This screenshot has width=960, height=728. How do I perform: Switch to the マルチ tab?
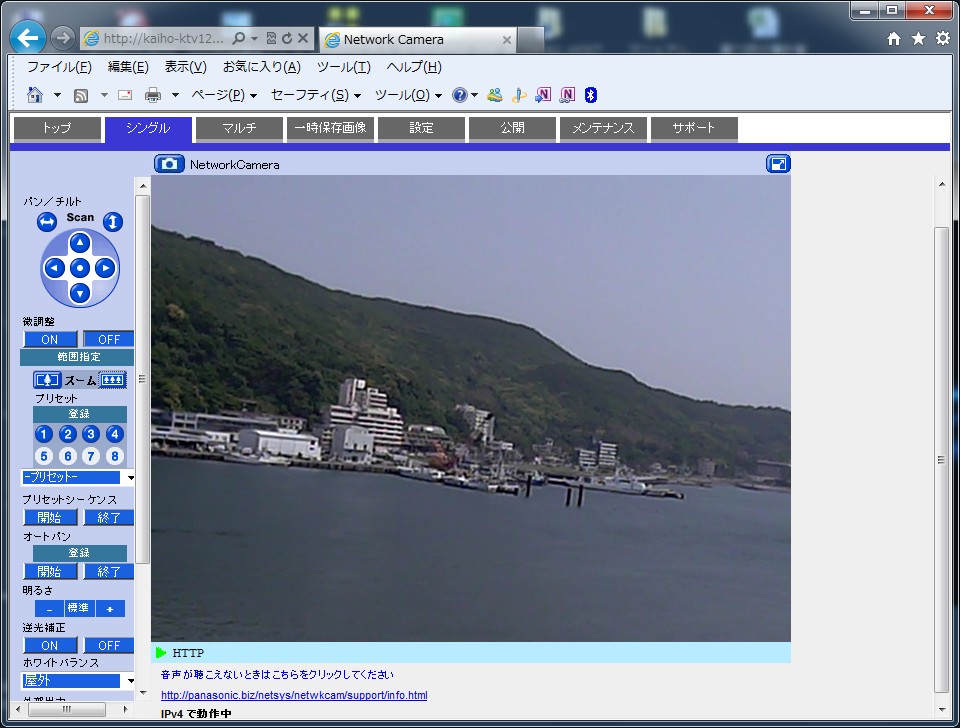pos(239,129)
